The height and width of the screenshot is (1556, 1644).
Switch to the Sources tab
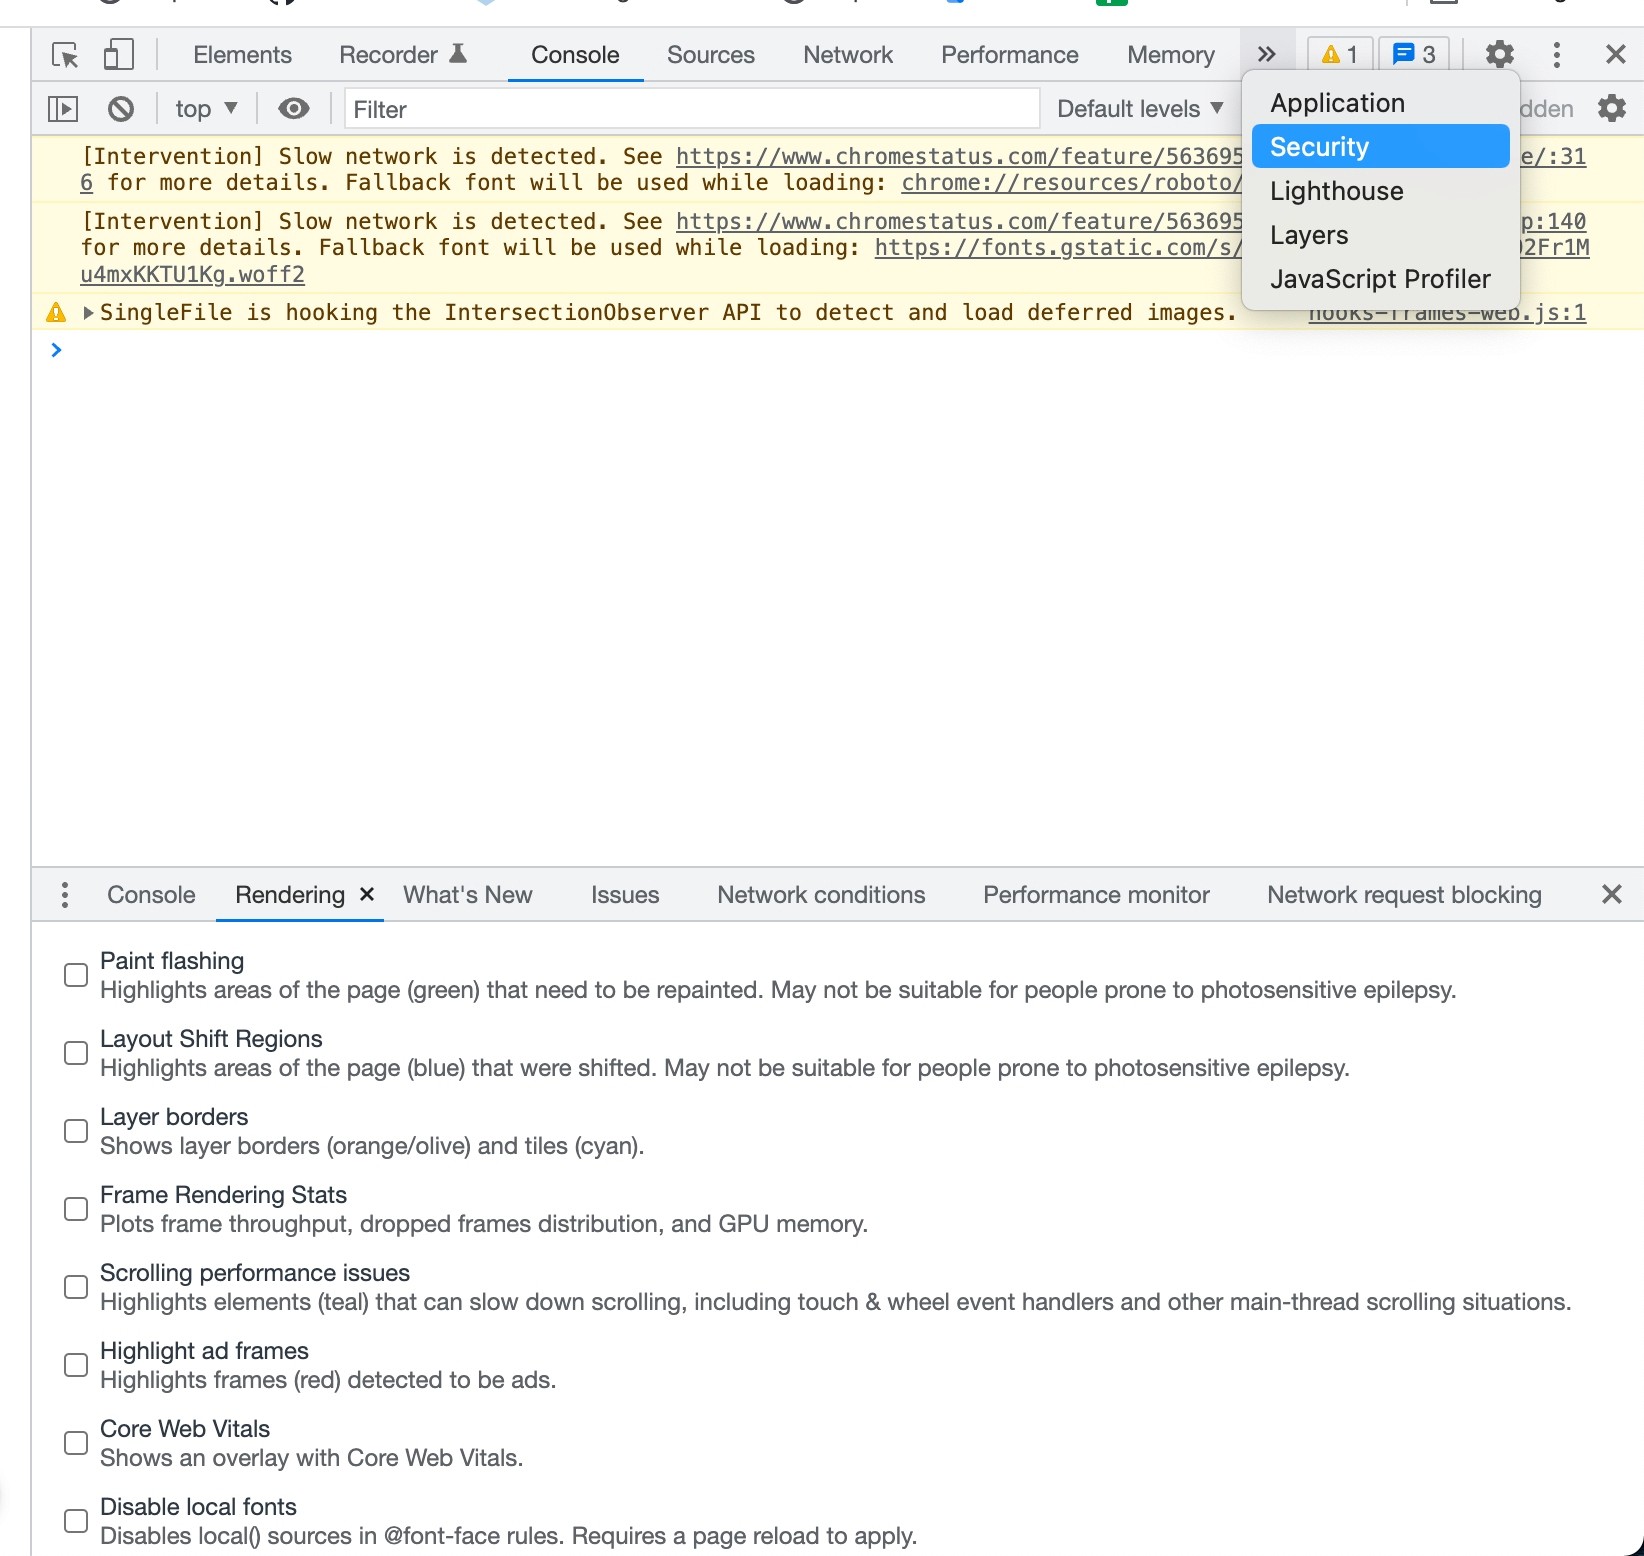coord(711,55)
